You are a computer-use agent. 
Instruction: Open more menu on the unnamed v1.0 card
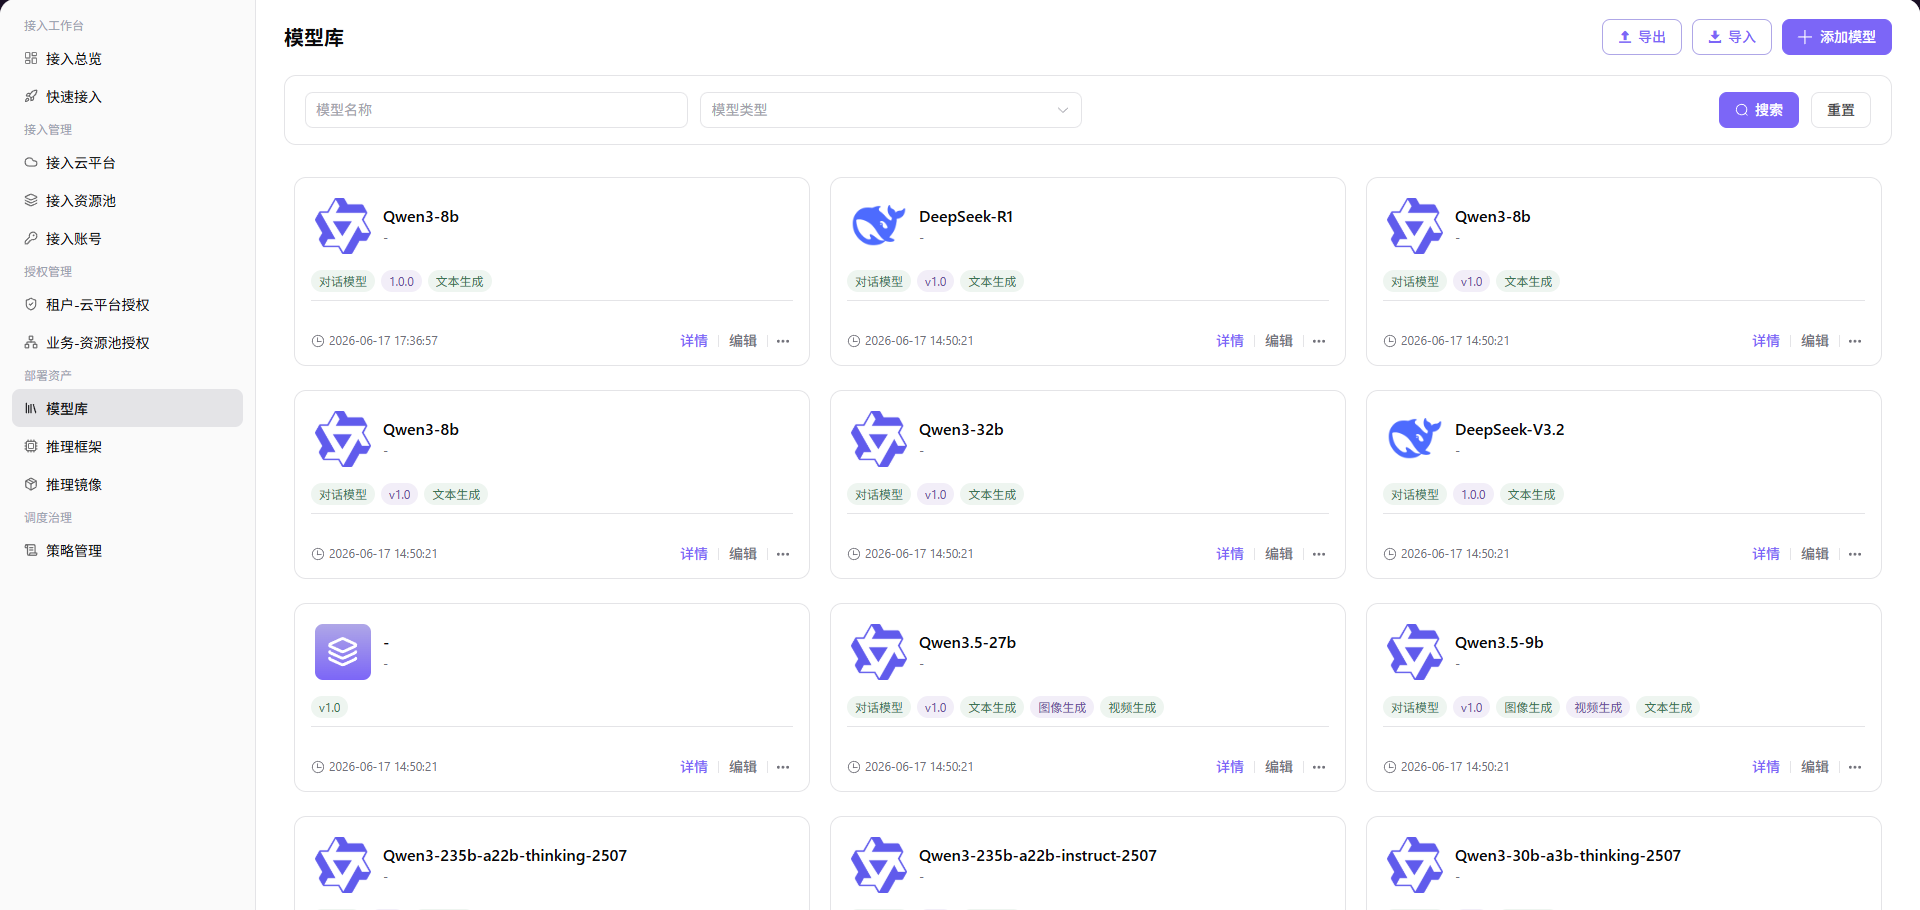click(783, 767)
